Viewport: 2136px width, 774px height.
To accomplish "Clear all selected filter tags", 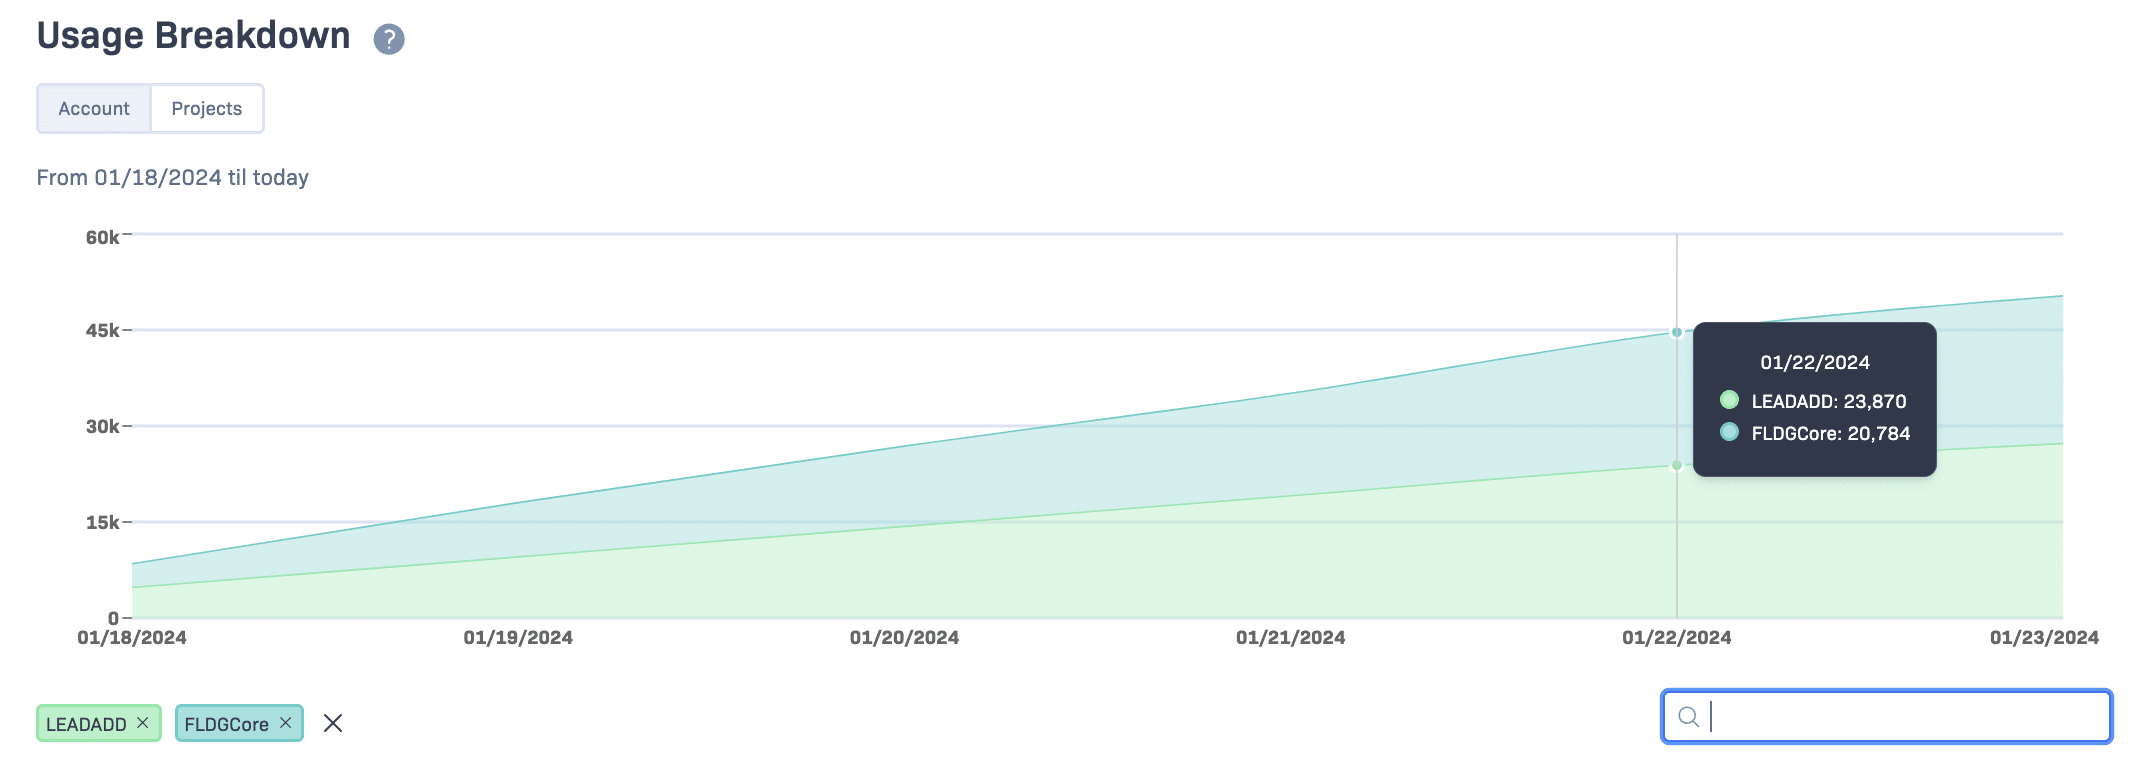I will pos(333,723).
